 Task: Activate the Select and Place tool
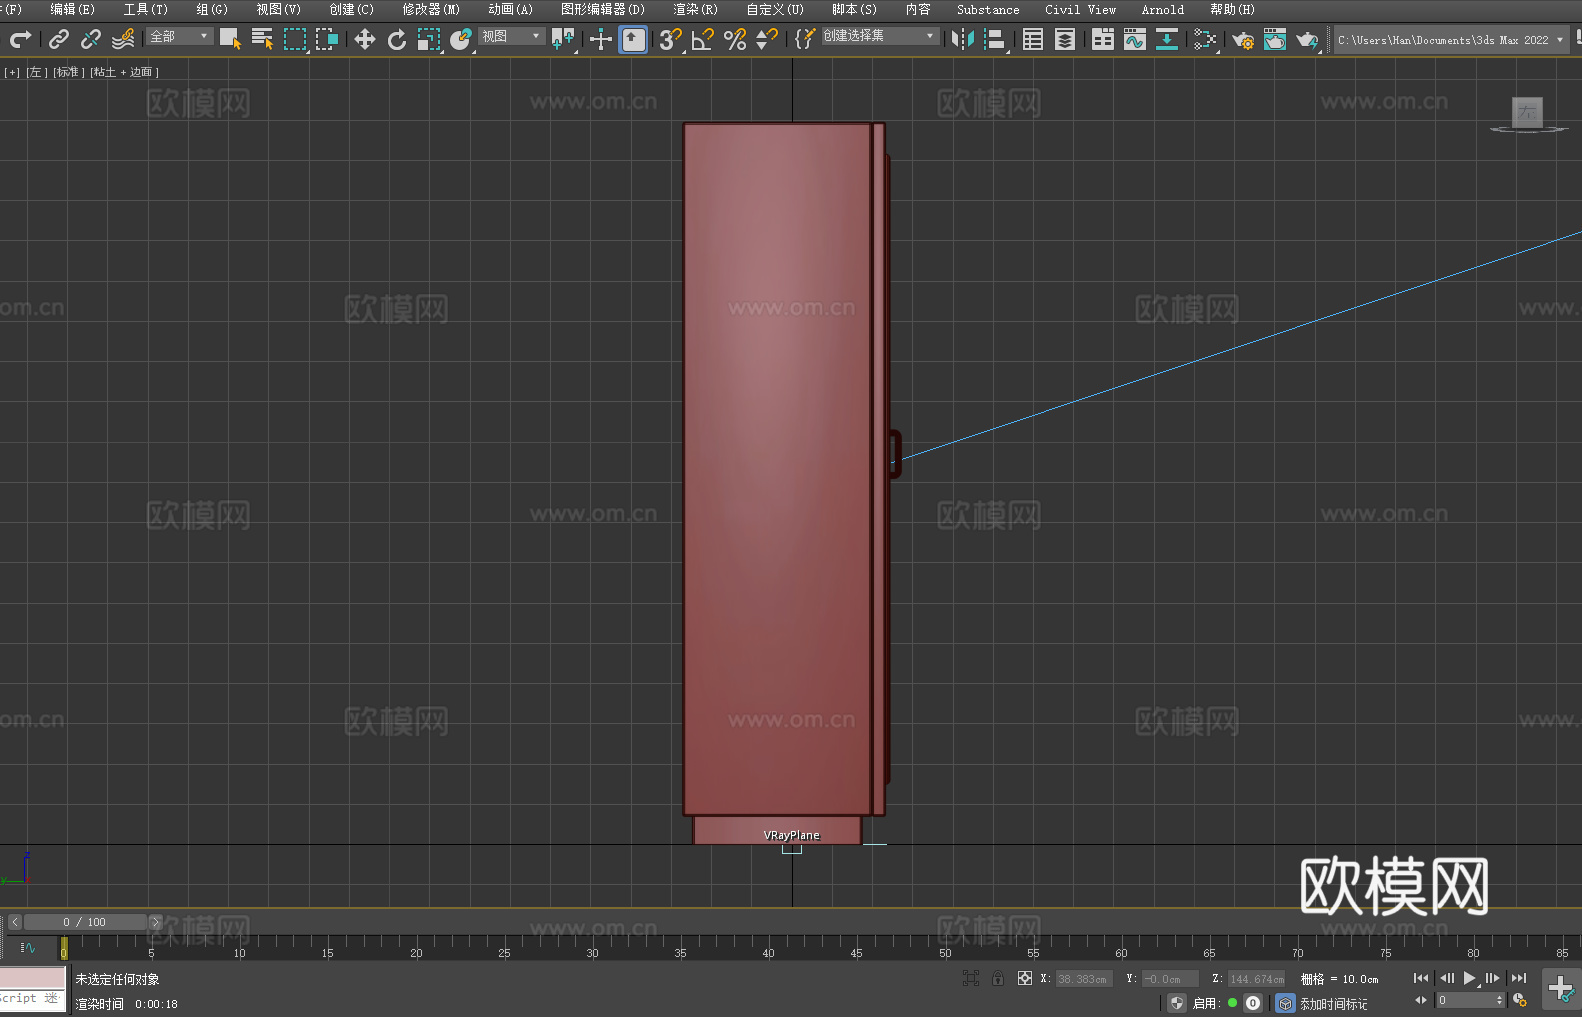click(x=461, y=39)
